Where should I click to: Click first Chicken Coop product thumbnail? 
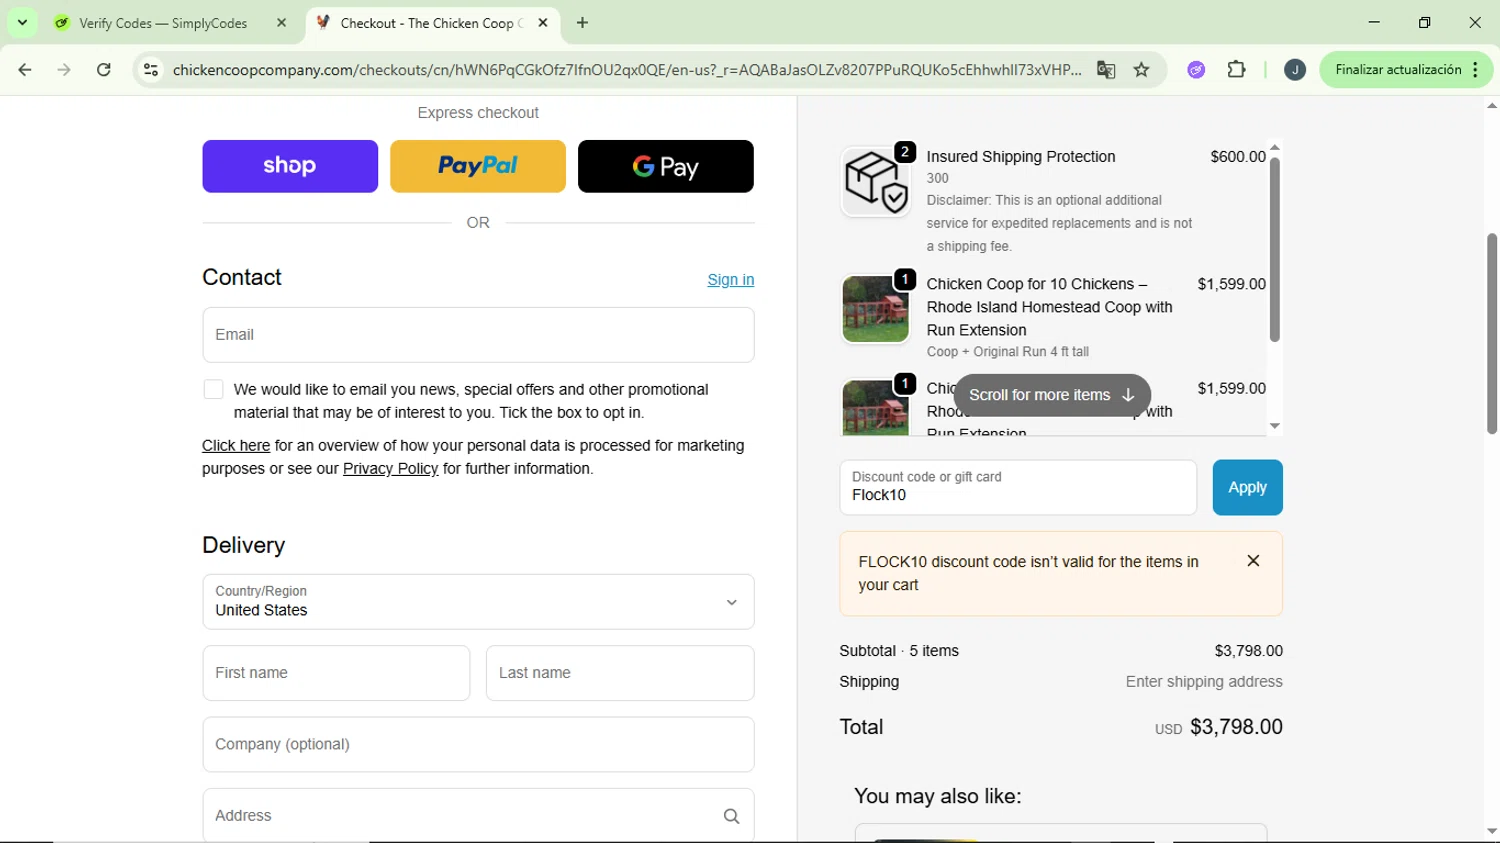876,309
